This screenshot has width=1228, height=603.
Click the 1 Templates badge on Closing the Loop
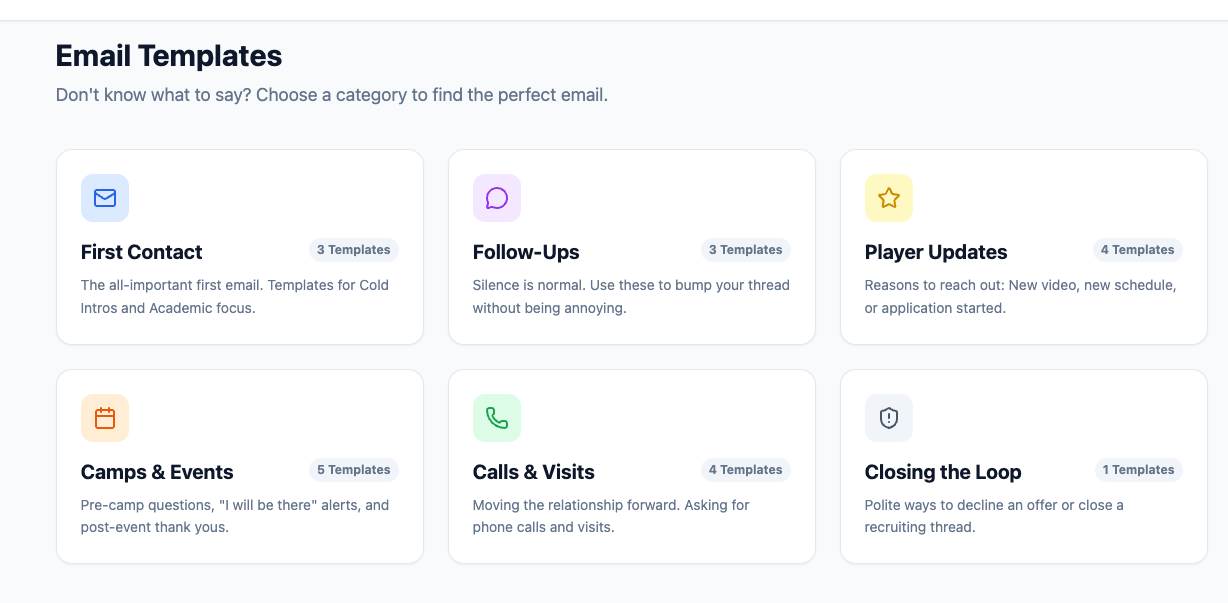1138,470
